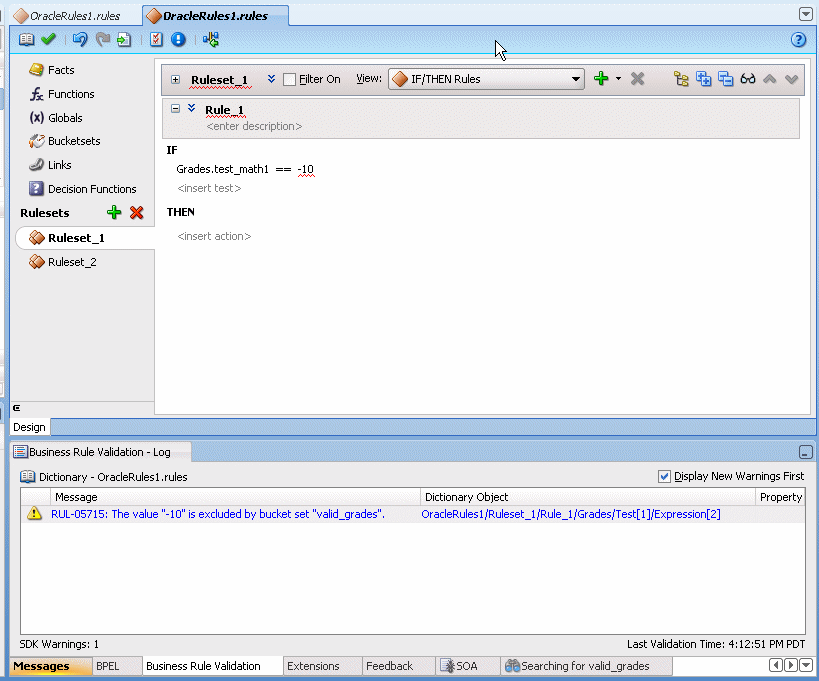Select the Design tab
This screenshot has width=819, height=681.
pos(29,427)
